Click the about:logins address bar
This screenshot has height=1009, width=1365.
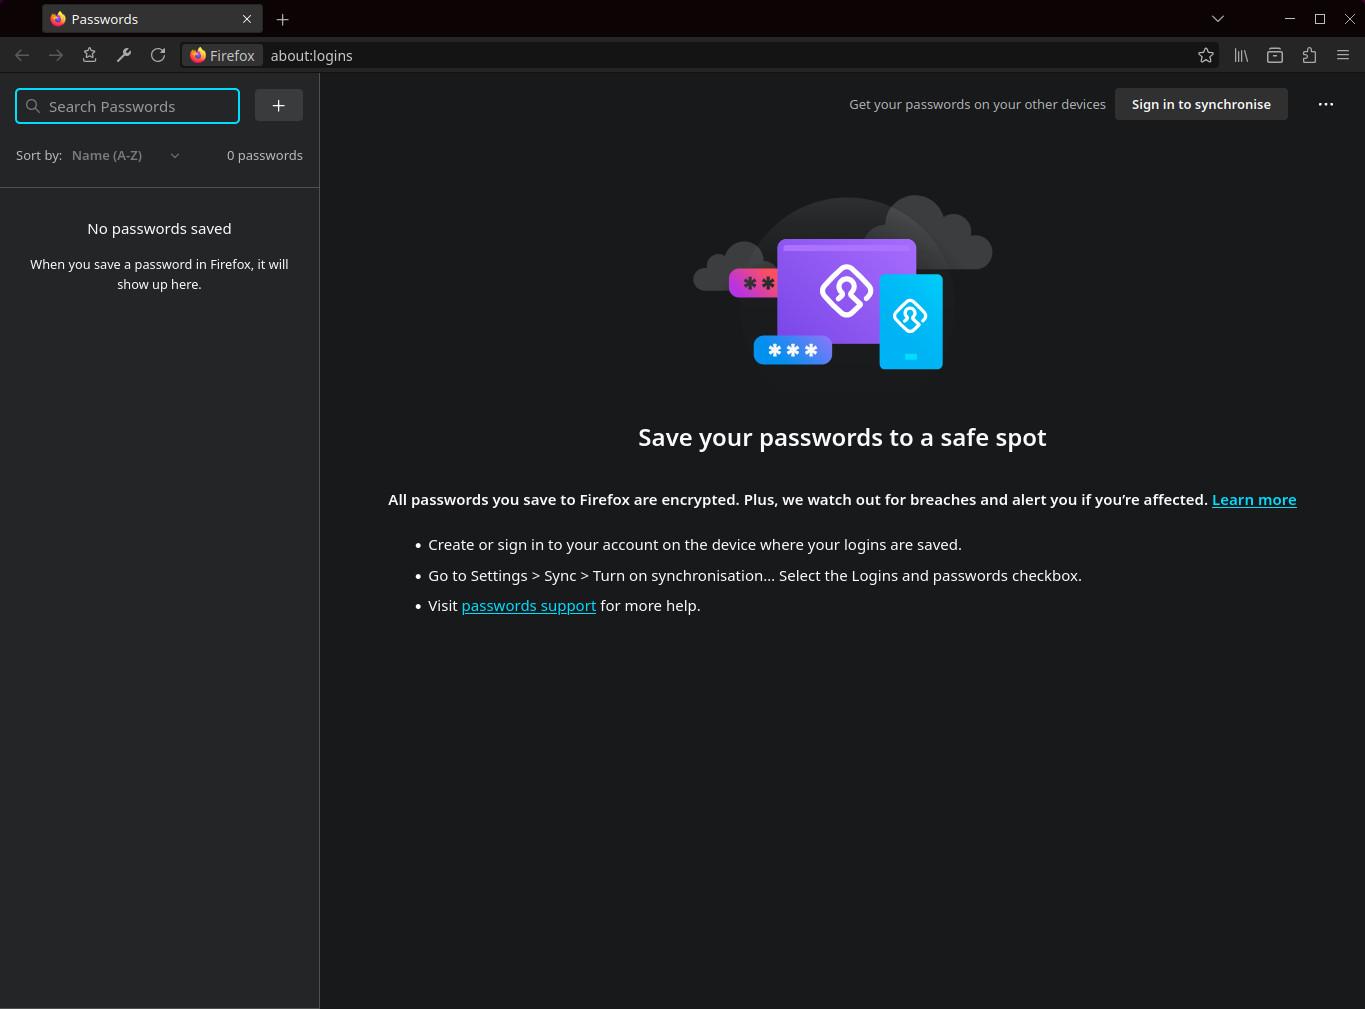coord(700,56)
